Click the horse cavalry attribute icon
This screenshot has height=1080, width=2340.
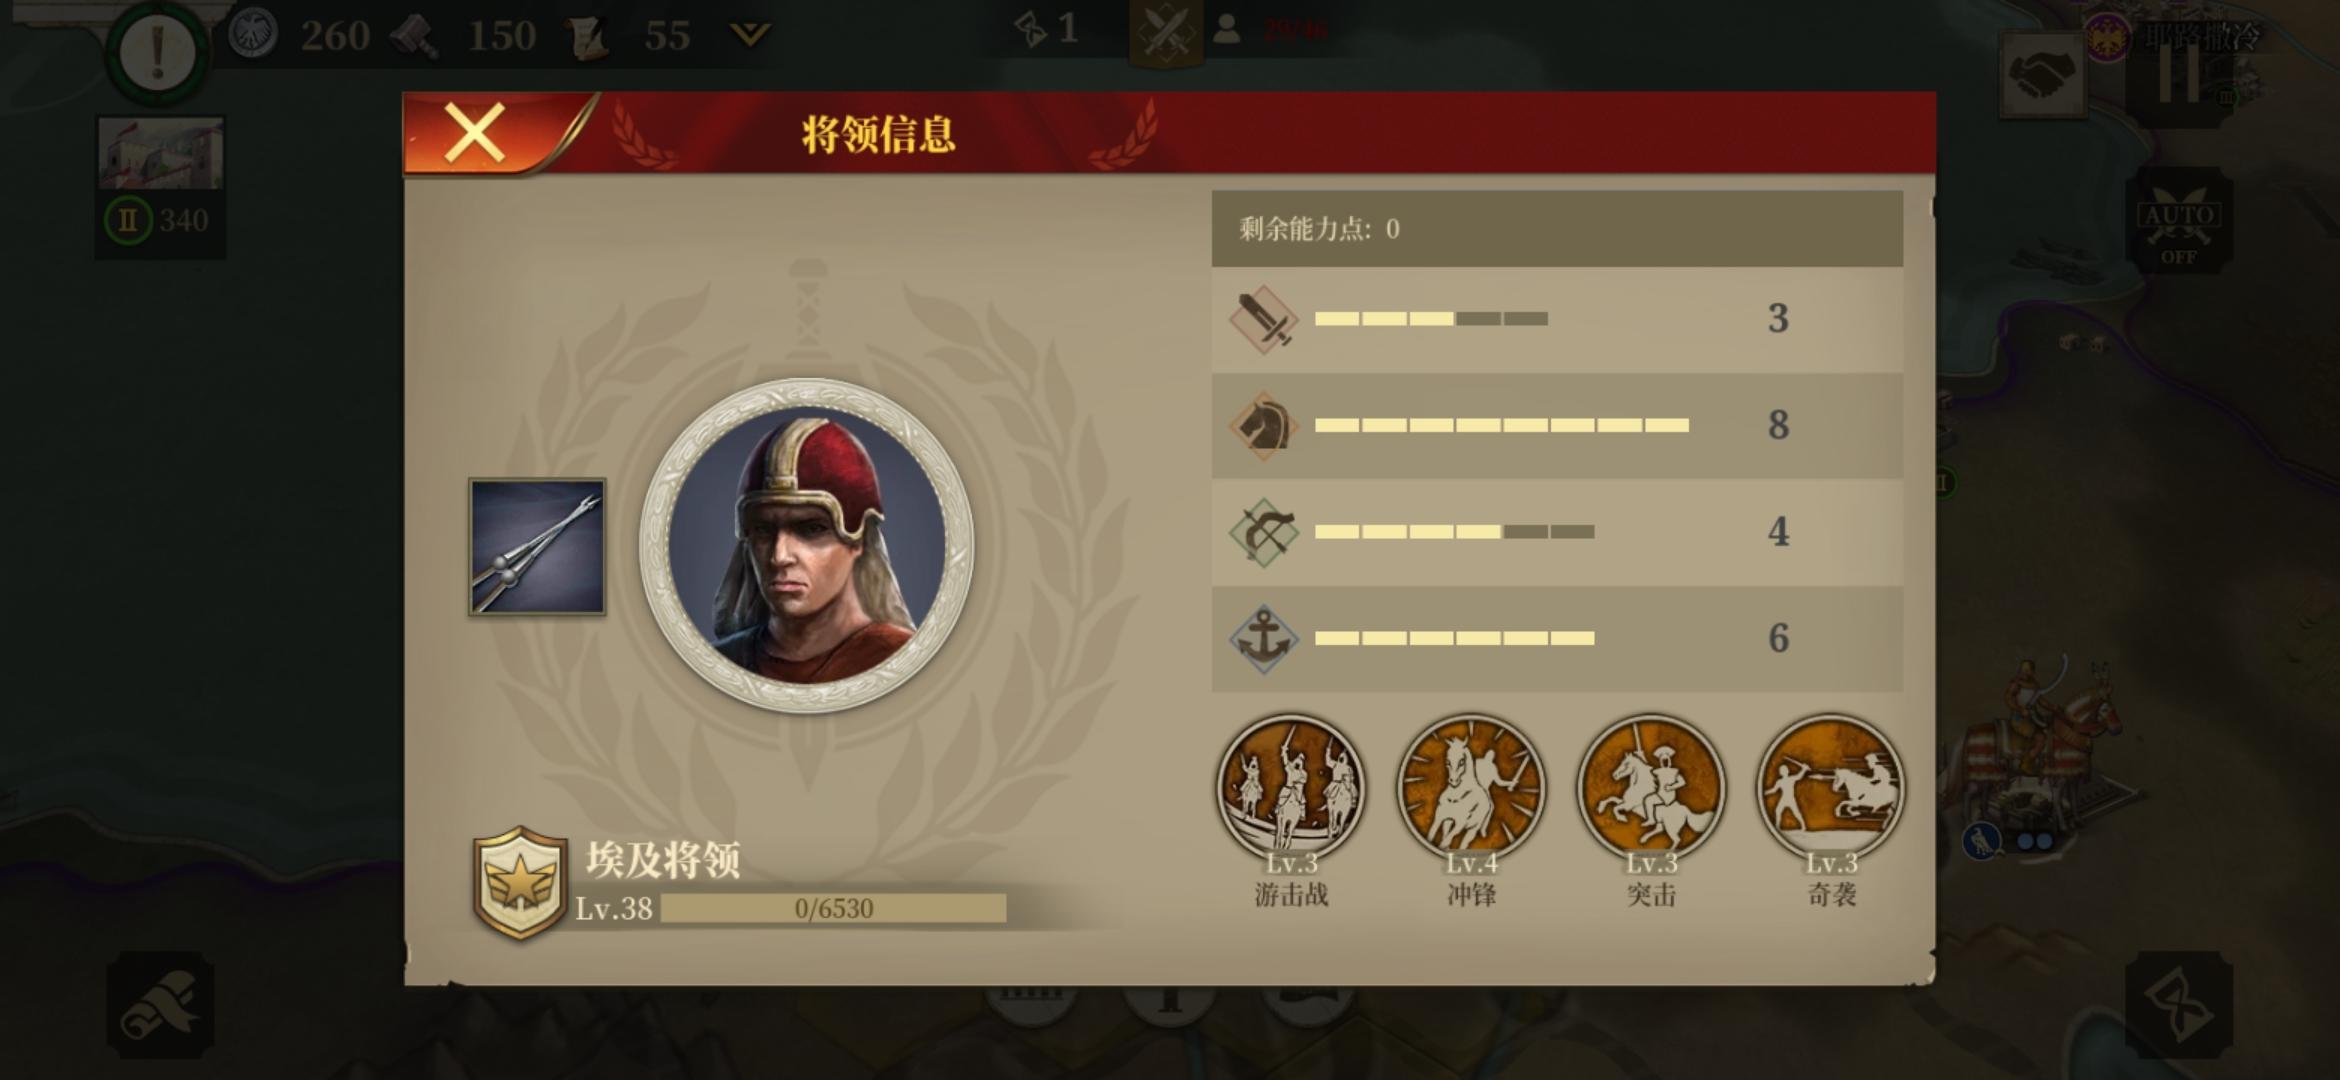(1264, 426)
